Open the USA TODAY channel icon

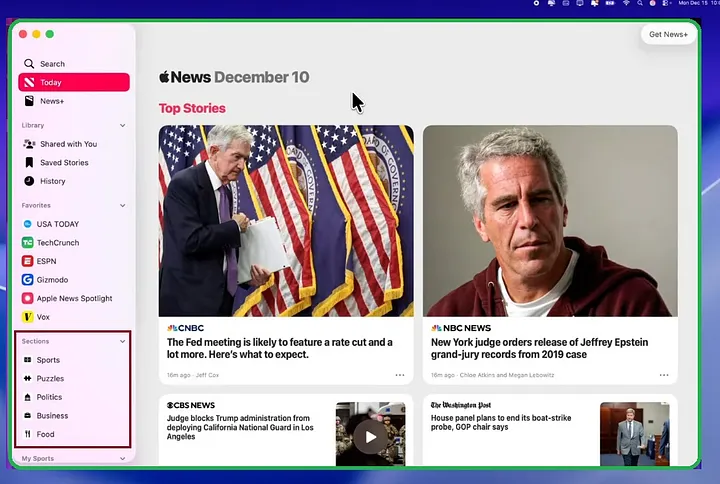point(28,224)
